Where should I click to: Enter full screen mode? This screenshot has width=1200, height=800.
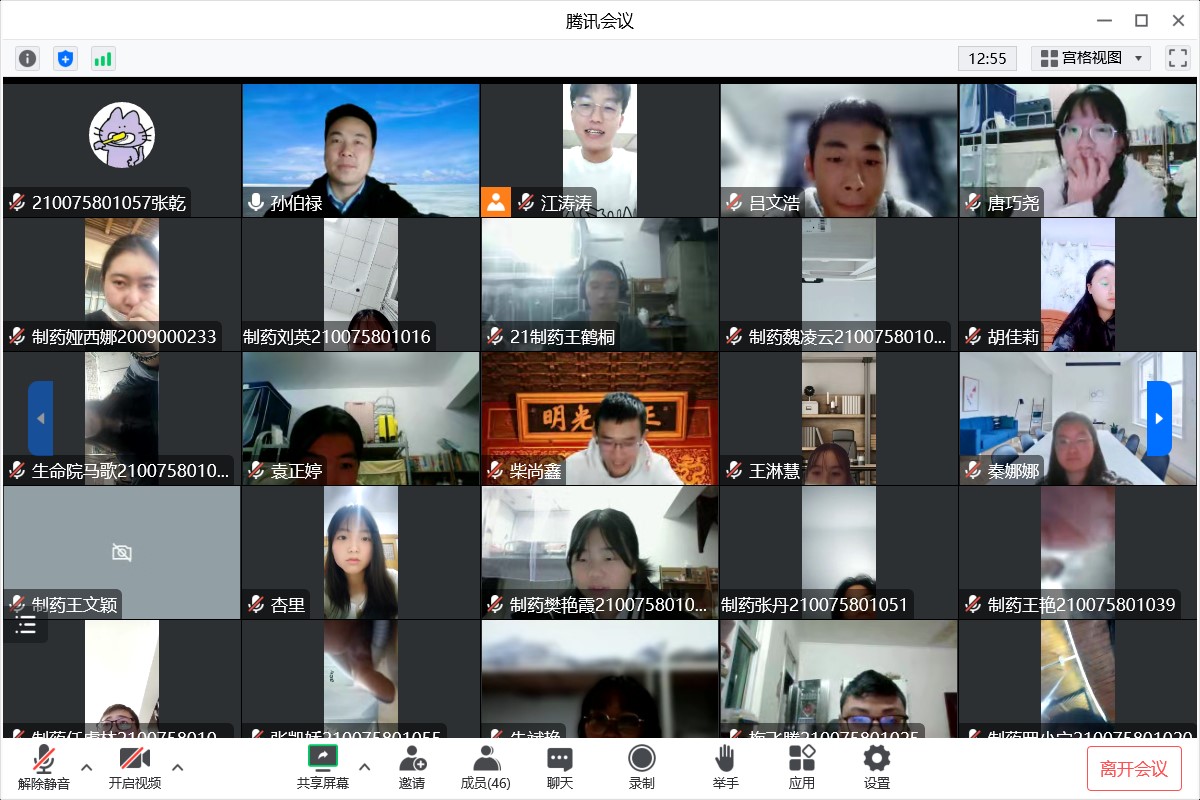click(x=1177, y=58)
